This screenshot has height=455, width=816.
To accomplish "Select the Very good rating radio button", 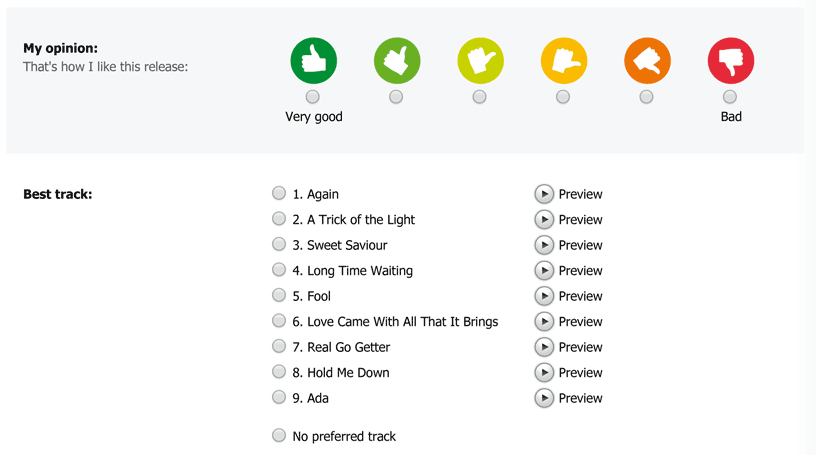I will click(x=313, y=97).
